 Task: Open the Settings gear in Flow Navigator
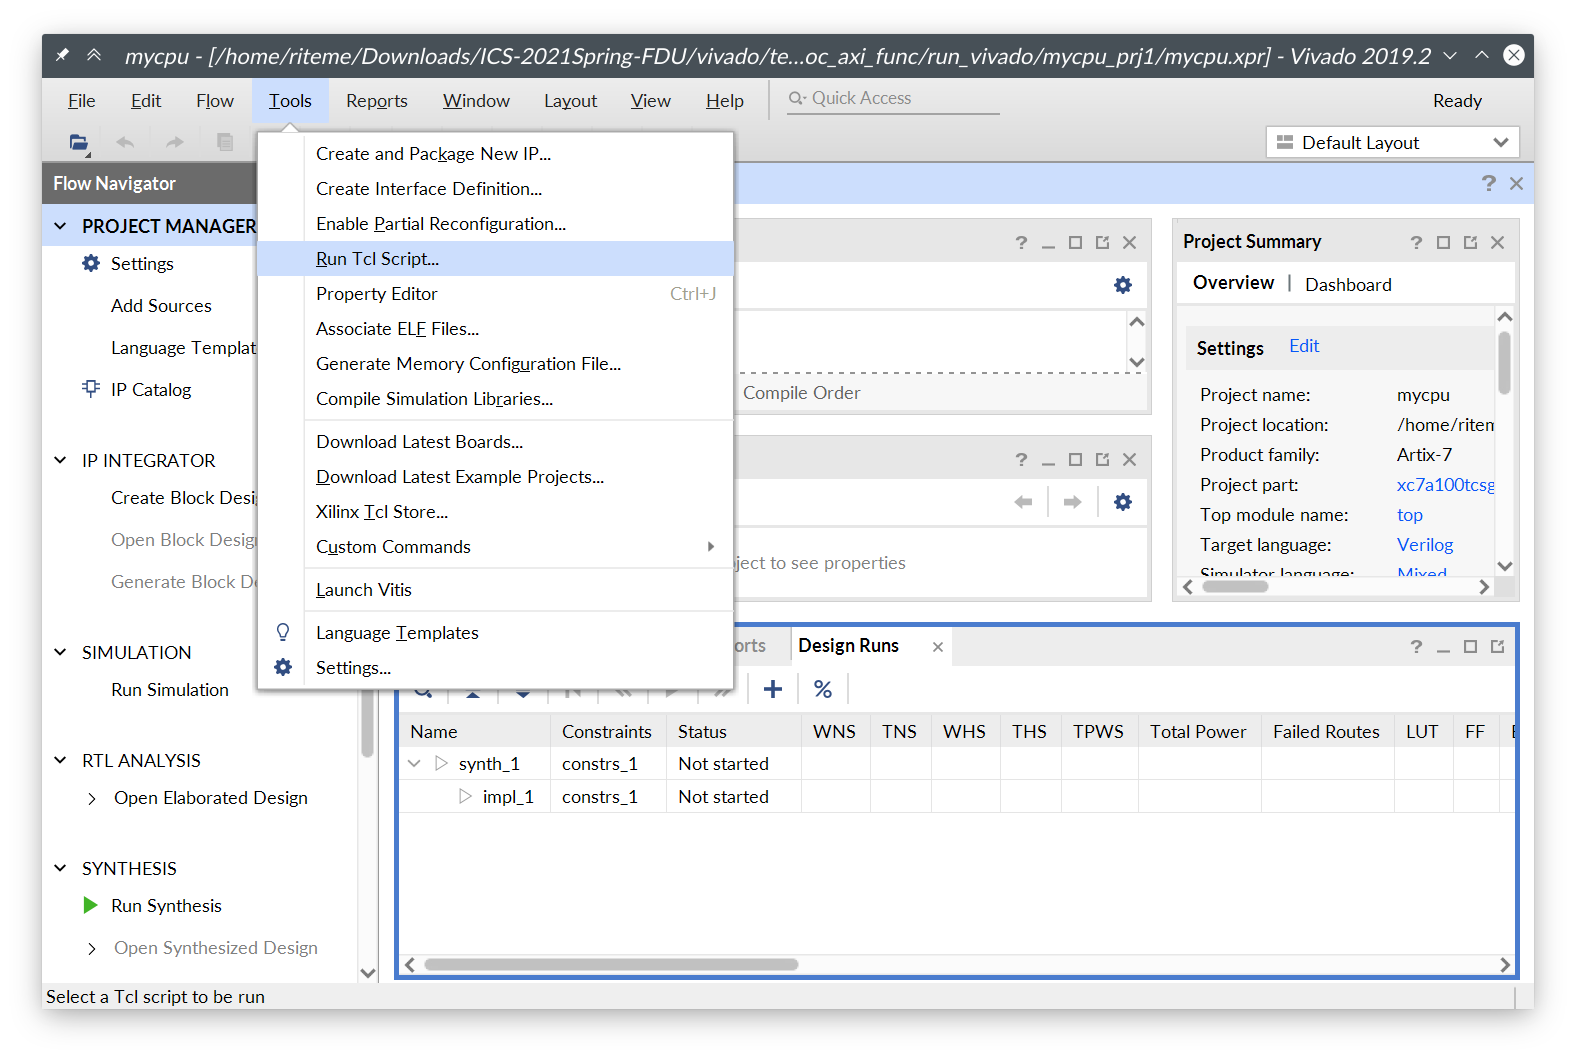point(91,263)
